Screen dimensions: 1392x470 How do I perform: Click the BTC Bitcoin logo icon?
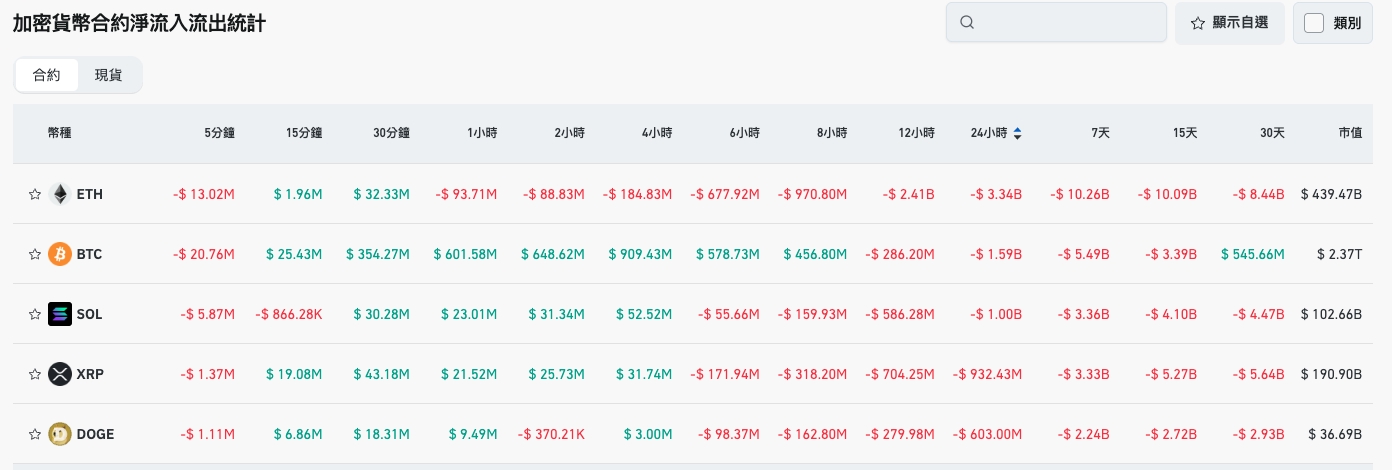[x=60, y=254]
